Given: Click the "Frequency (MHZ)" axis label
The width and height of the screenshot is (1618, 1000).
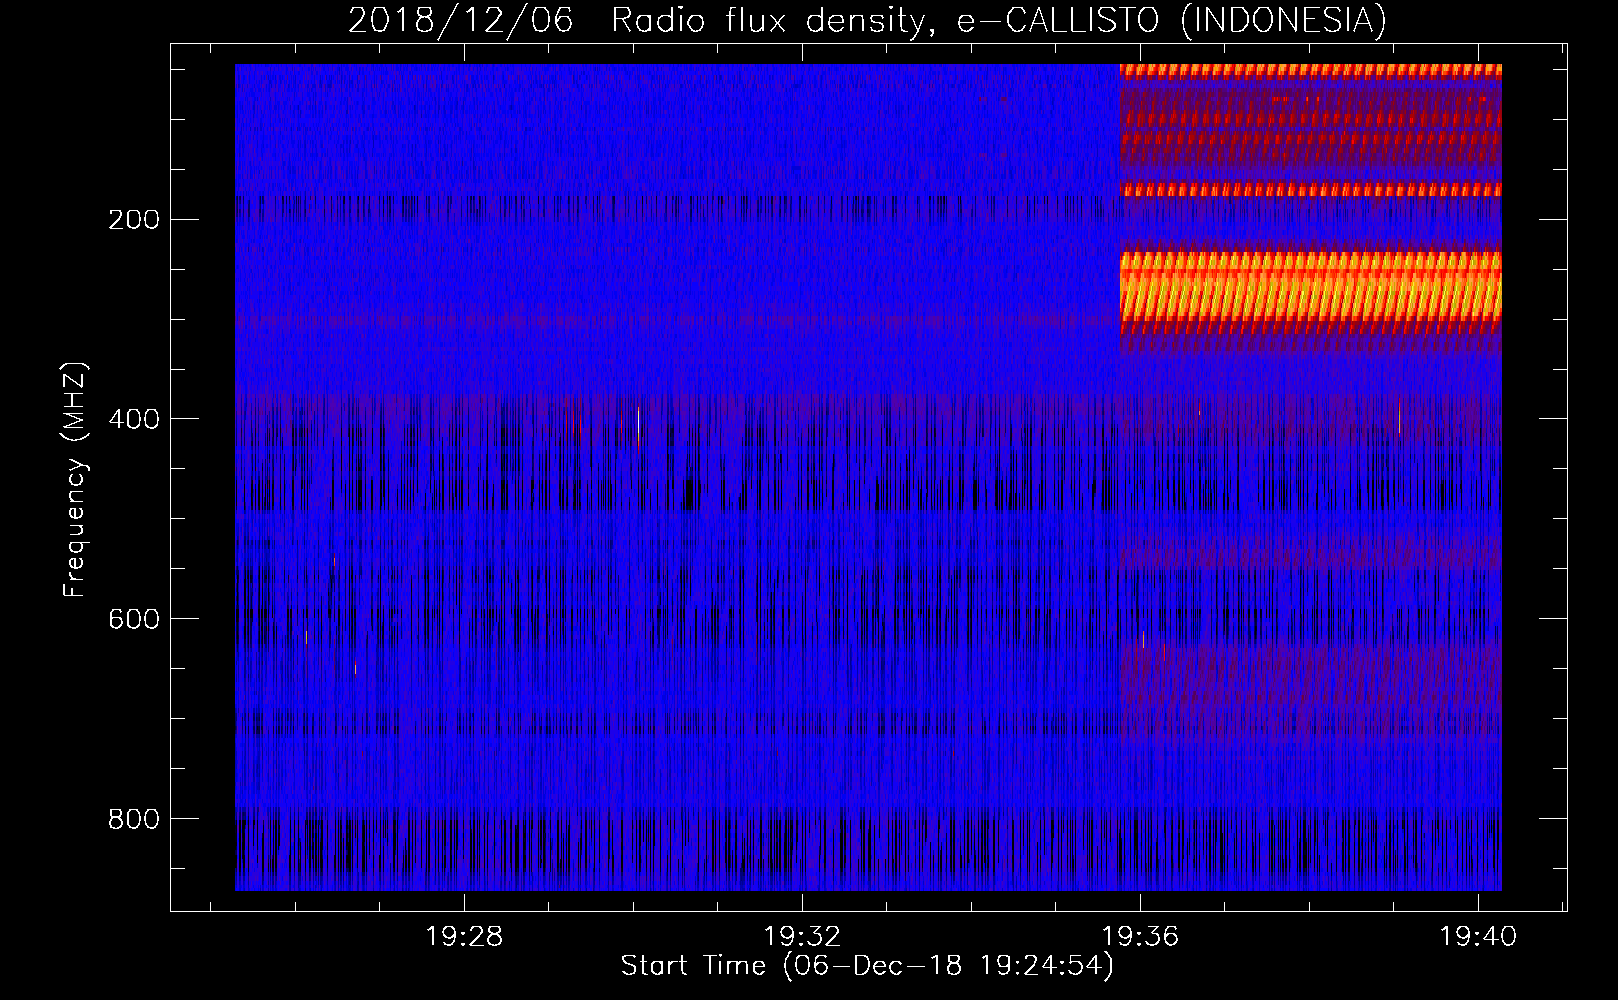Looking at the screenshot, I should pyautogui.click(x=75, y=480).
